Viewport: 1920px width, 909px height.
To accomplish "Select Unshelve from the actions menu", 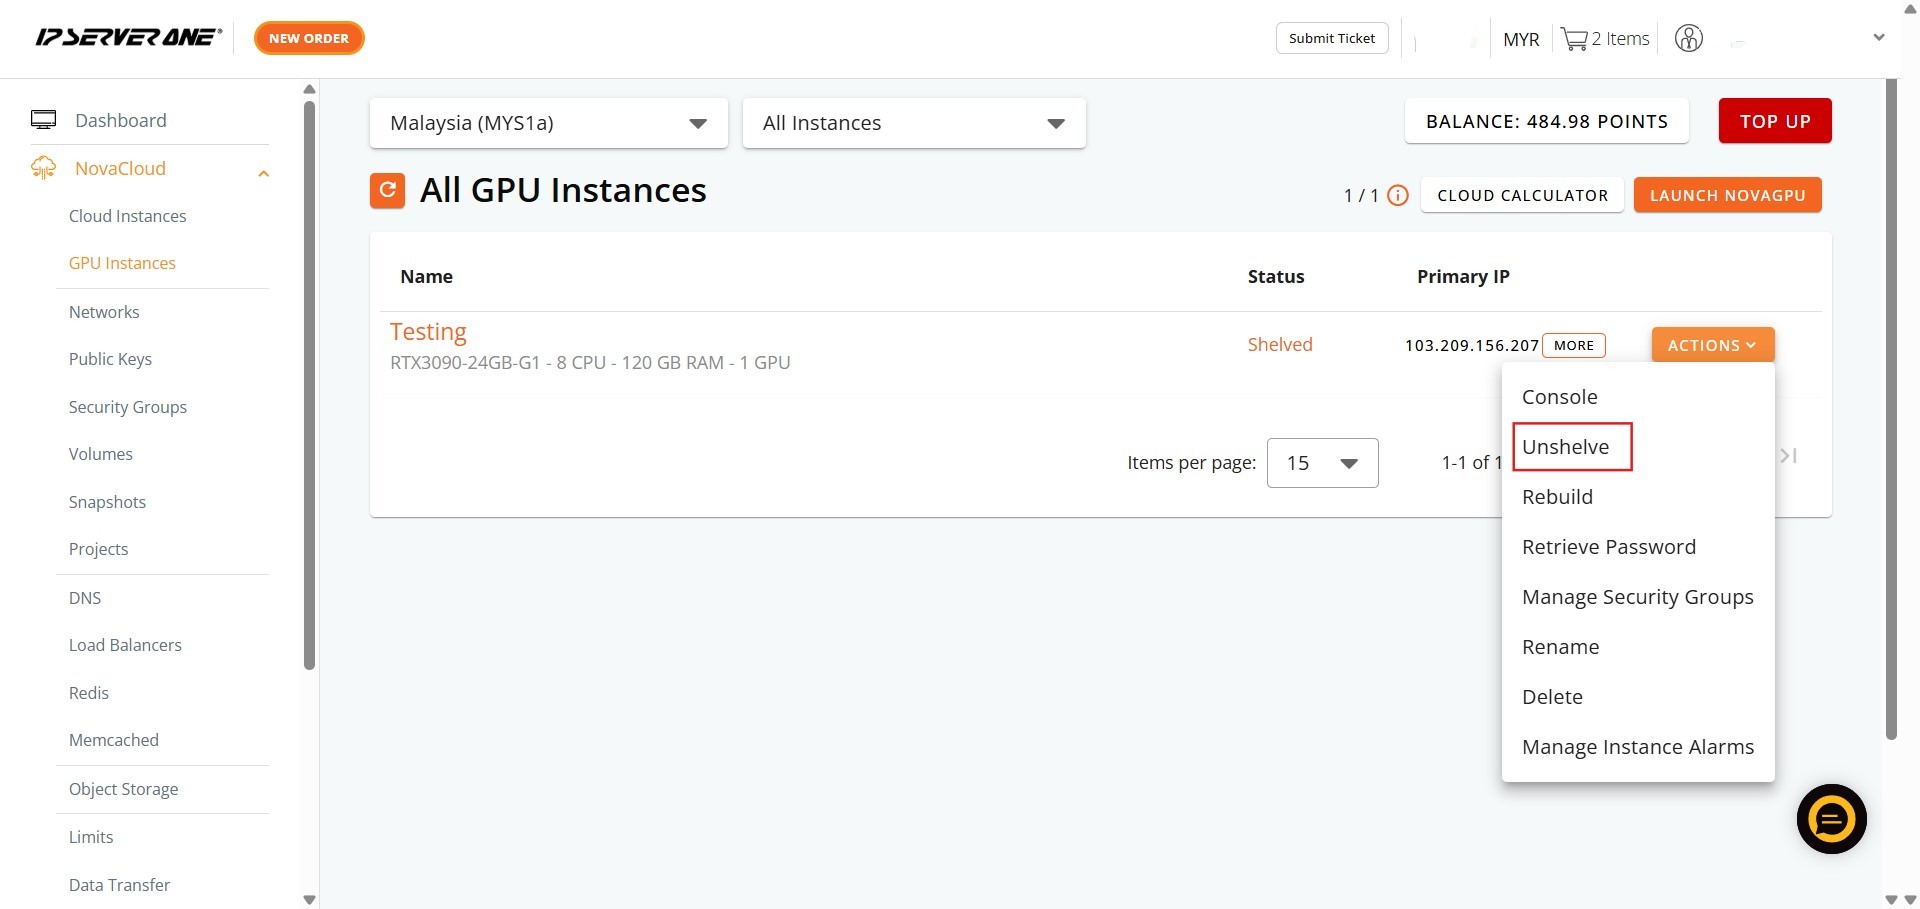I will click(1565, 447).
